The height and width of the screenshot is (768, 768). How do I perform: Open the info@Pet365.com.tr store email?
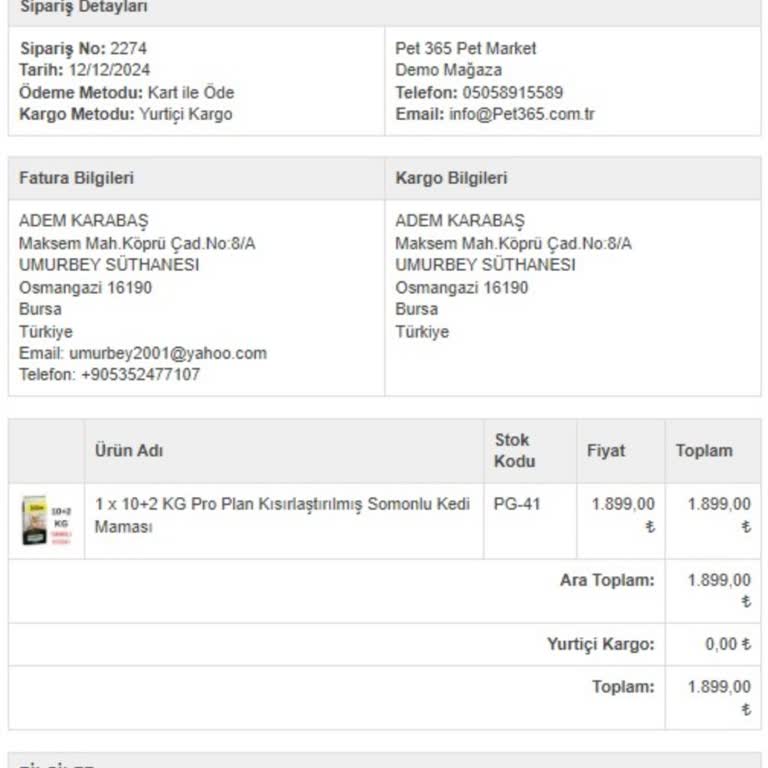coord(522,114)
